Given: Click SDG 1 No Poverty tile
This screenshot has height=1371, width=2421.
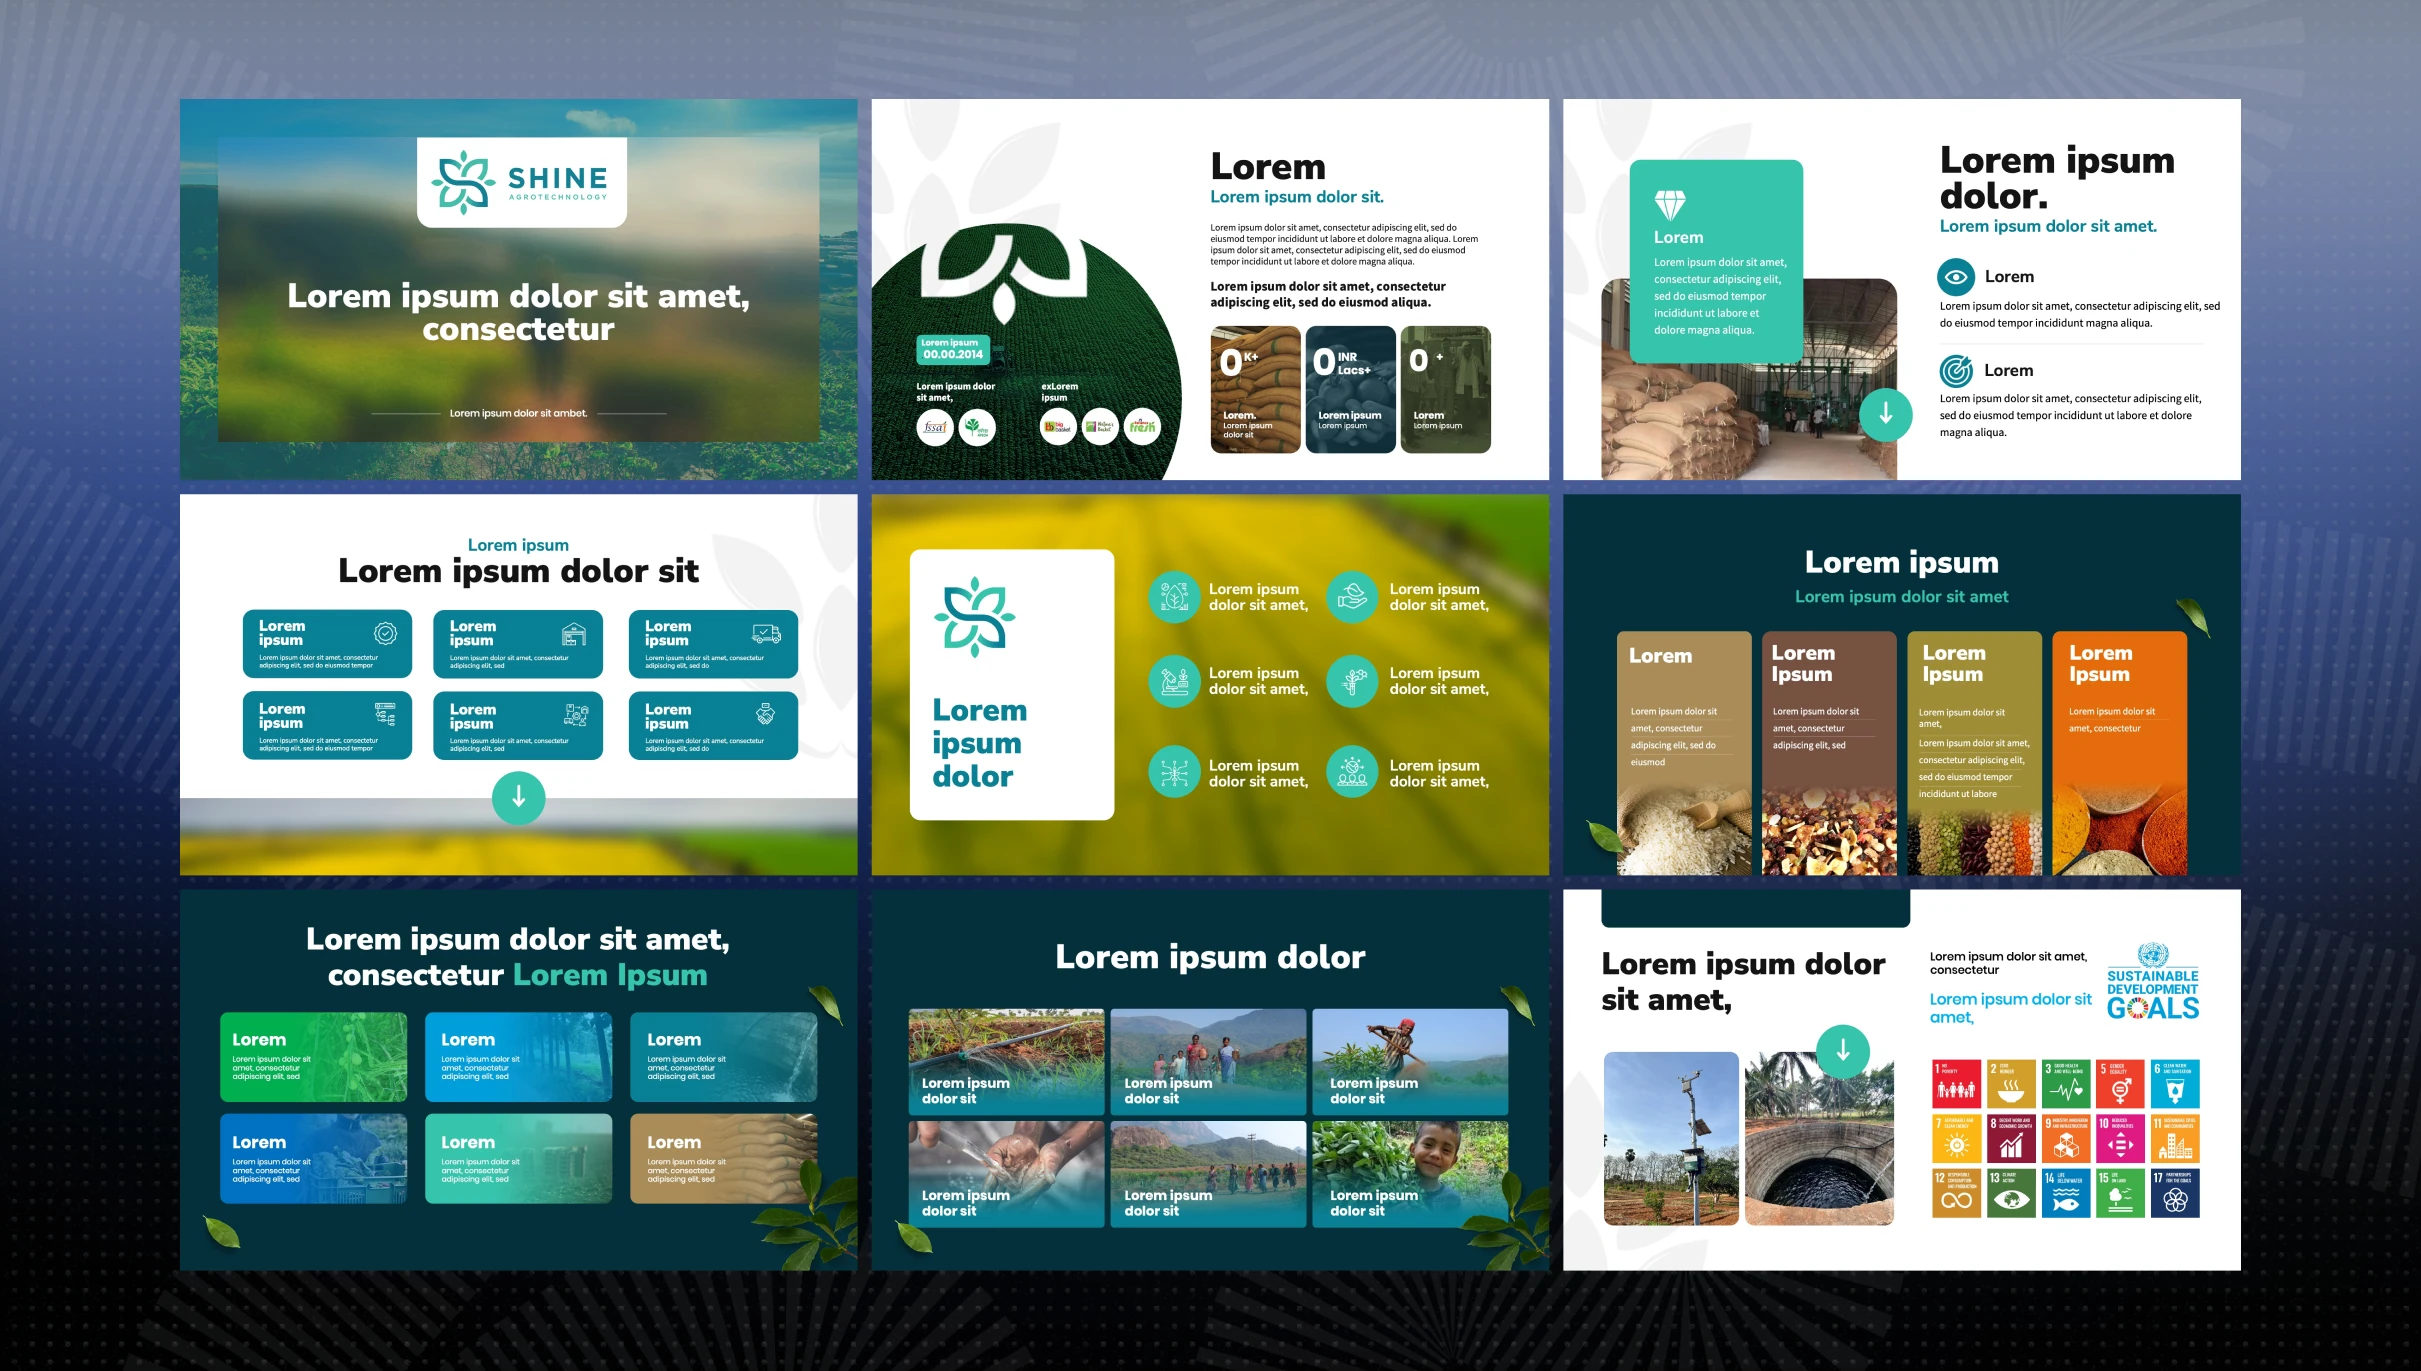Looking at the screenshot, I should tap(1956, 1084).
